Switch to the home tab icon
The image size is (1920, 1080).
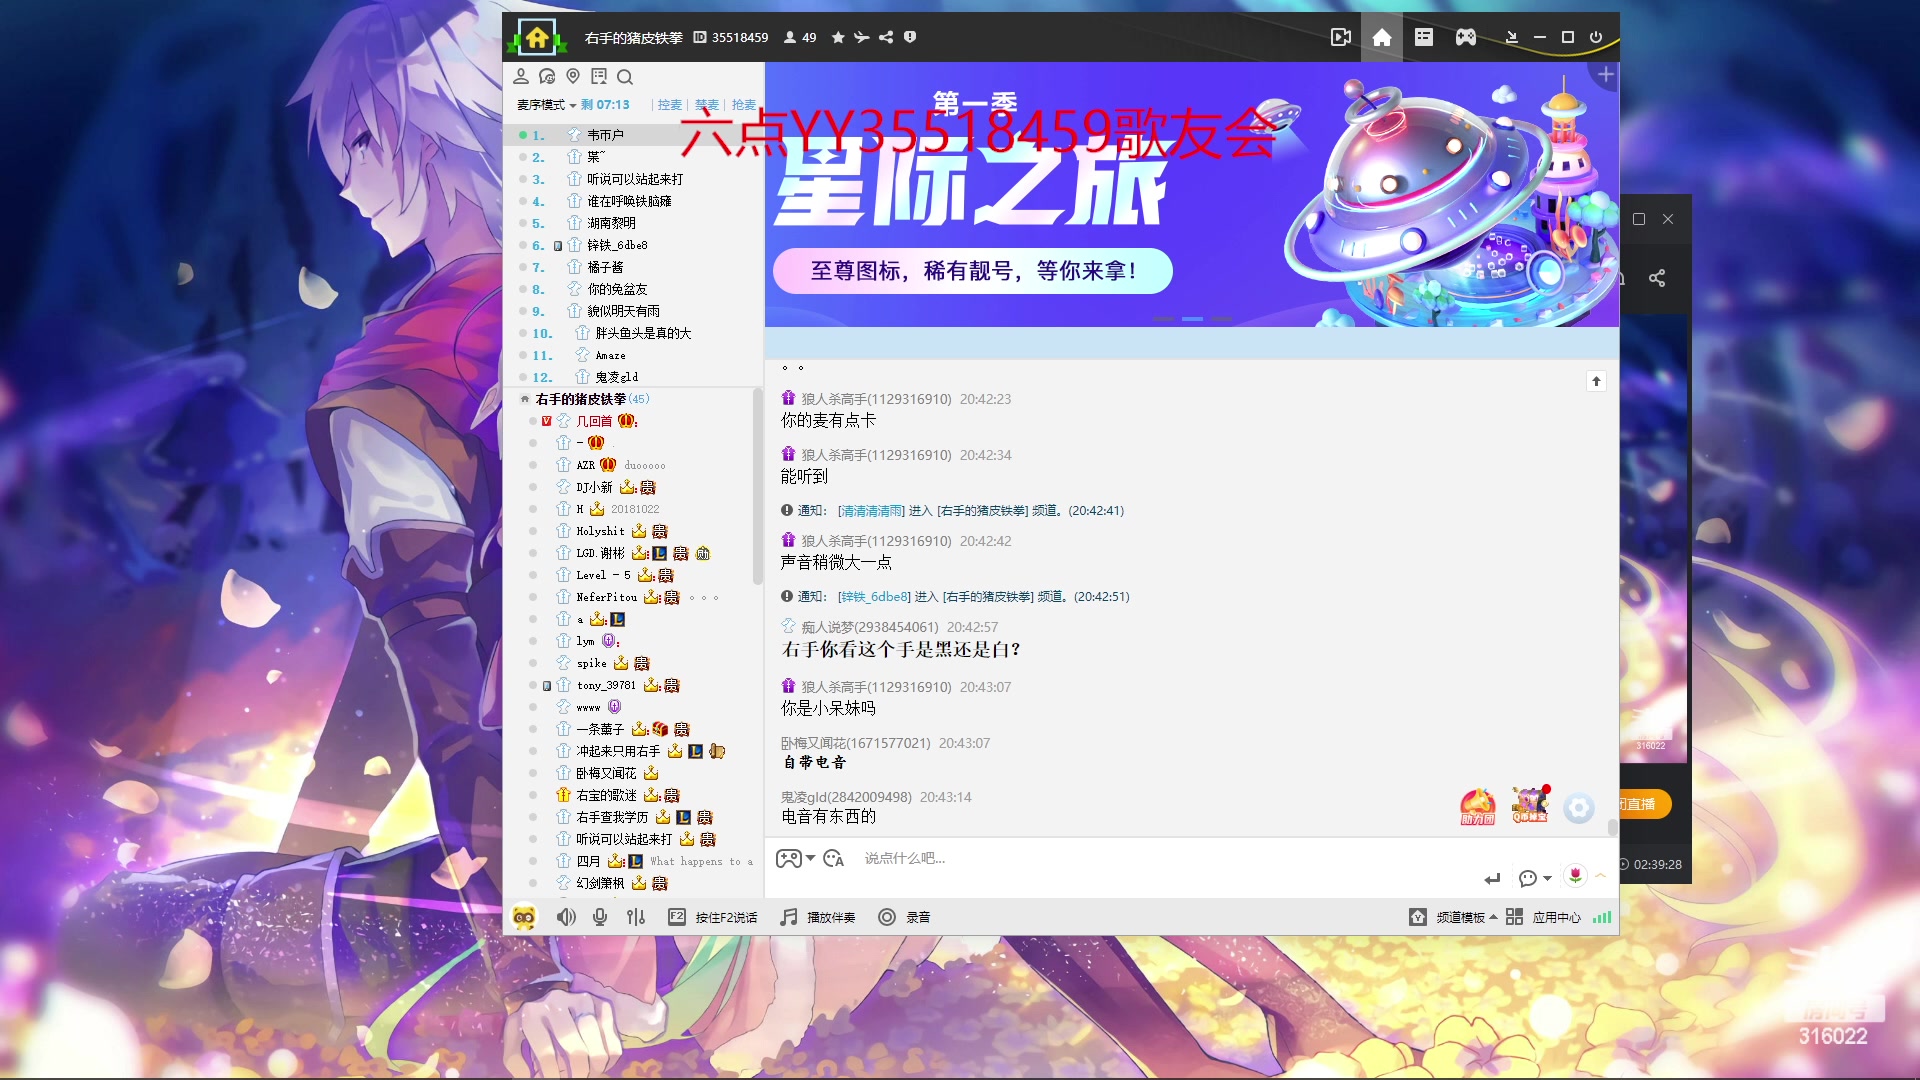[x=1382, y=38]
